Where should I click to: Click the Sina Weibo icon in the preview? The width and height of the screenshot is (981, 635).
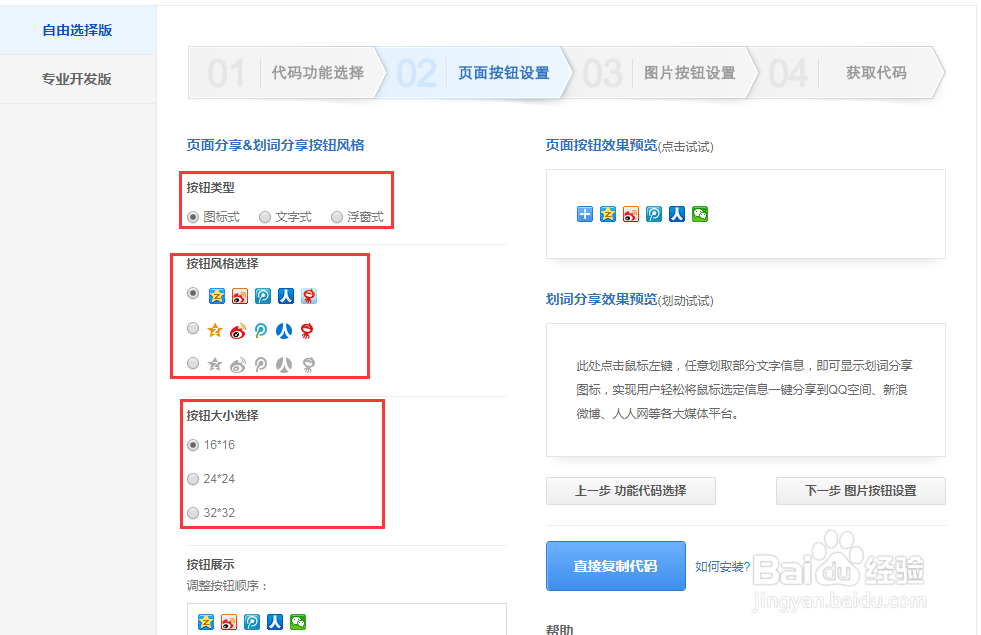tap(631, 214)
